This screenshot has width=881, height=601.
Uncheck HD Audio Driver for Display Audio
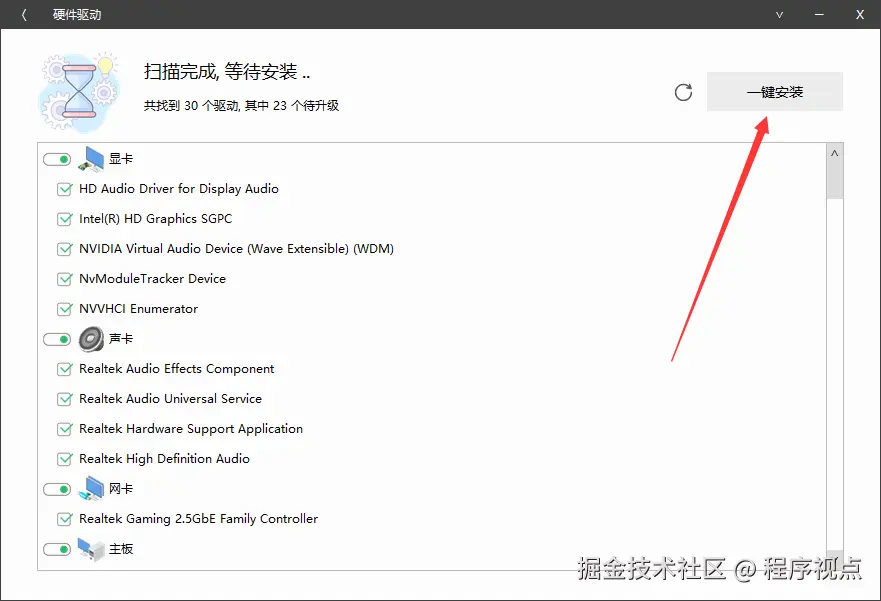coord(65,189)
